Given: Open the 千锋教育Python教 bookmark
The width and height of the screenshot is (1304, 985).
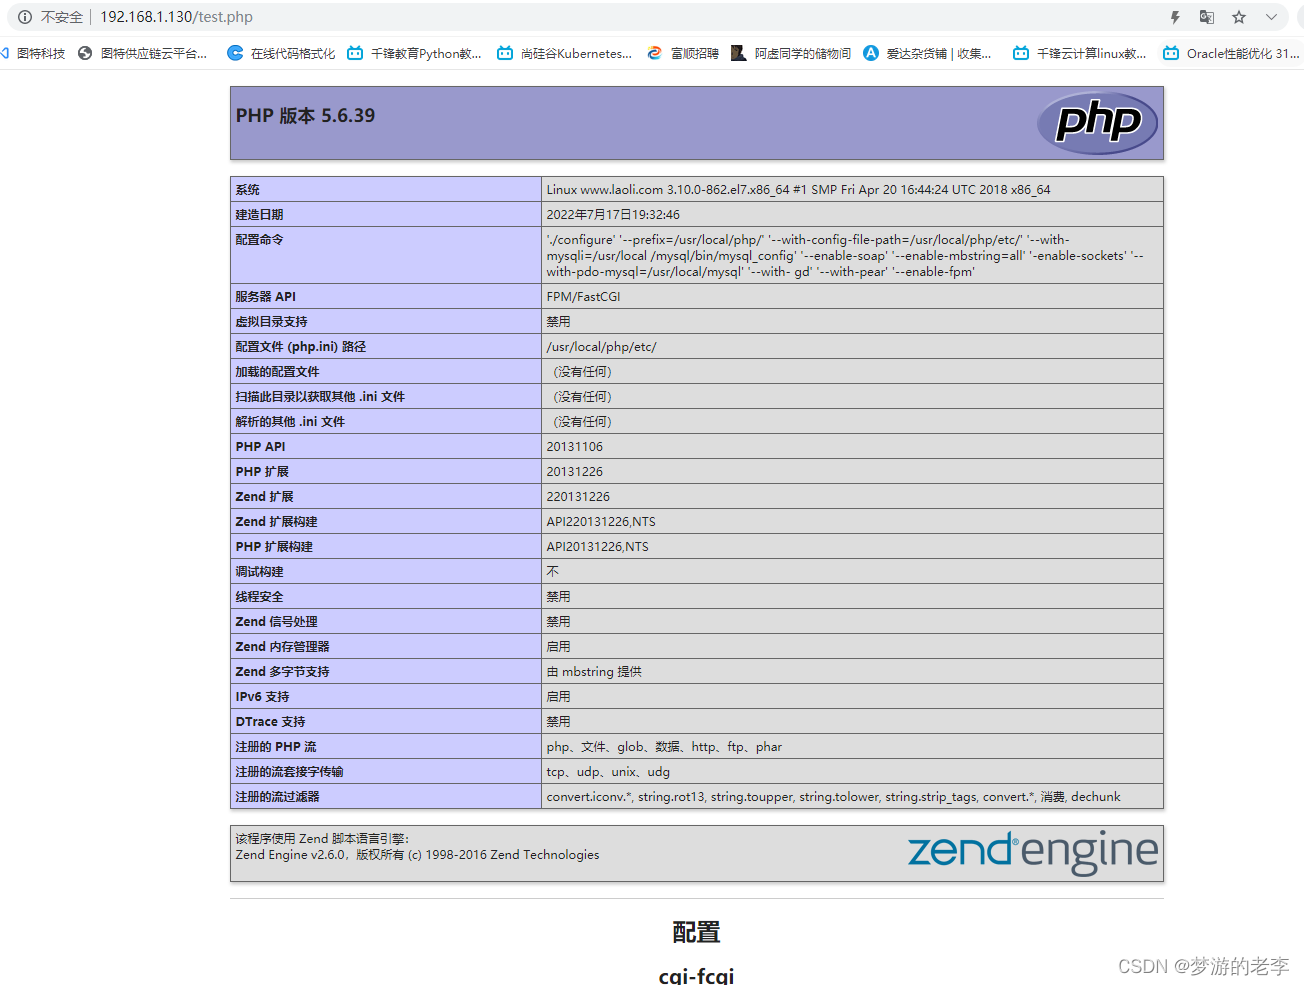Looking at the screenshot, I should point(414,53).
